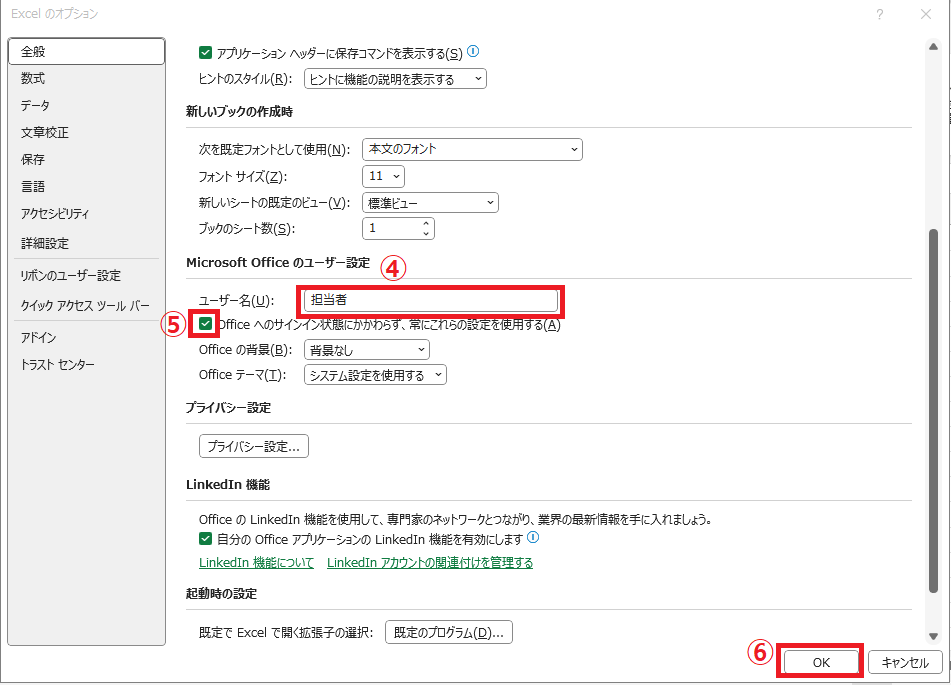Viewport: 951px width, 685px height.
Task: Decrease the sheet count with down arrow
Action: (426, 234)
